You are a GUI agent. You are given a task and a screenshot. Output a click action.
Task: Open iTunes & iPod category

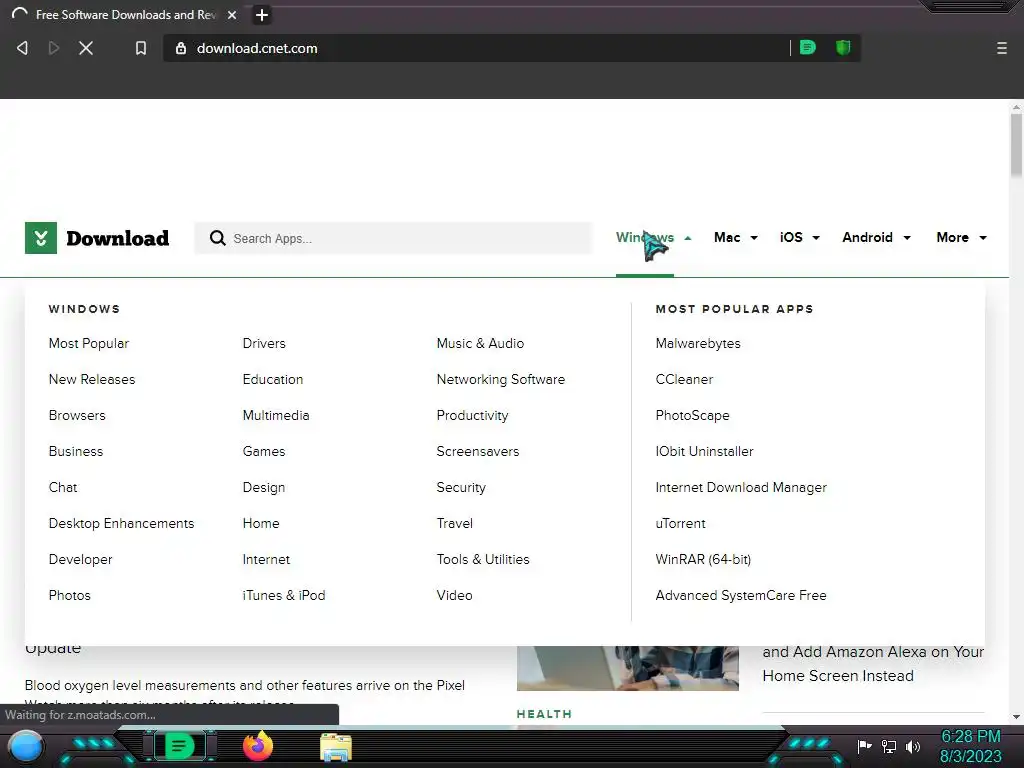[283, 596]
